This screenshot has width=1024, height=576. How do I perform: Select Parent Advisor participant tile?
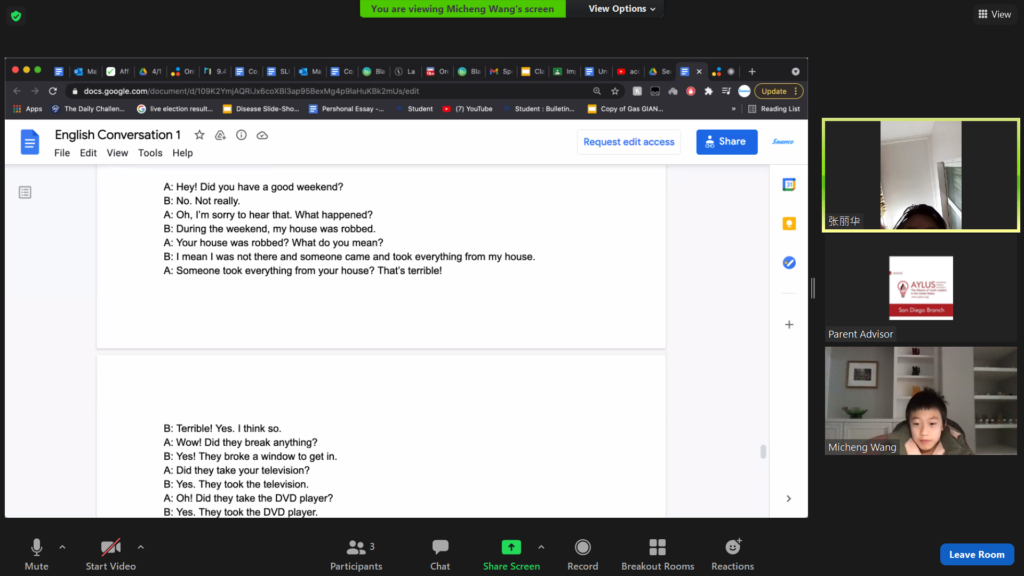(921, 288)
